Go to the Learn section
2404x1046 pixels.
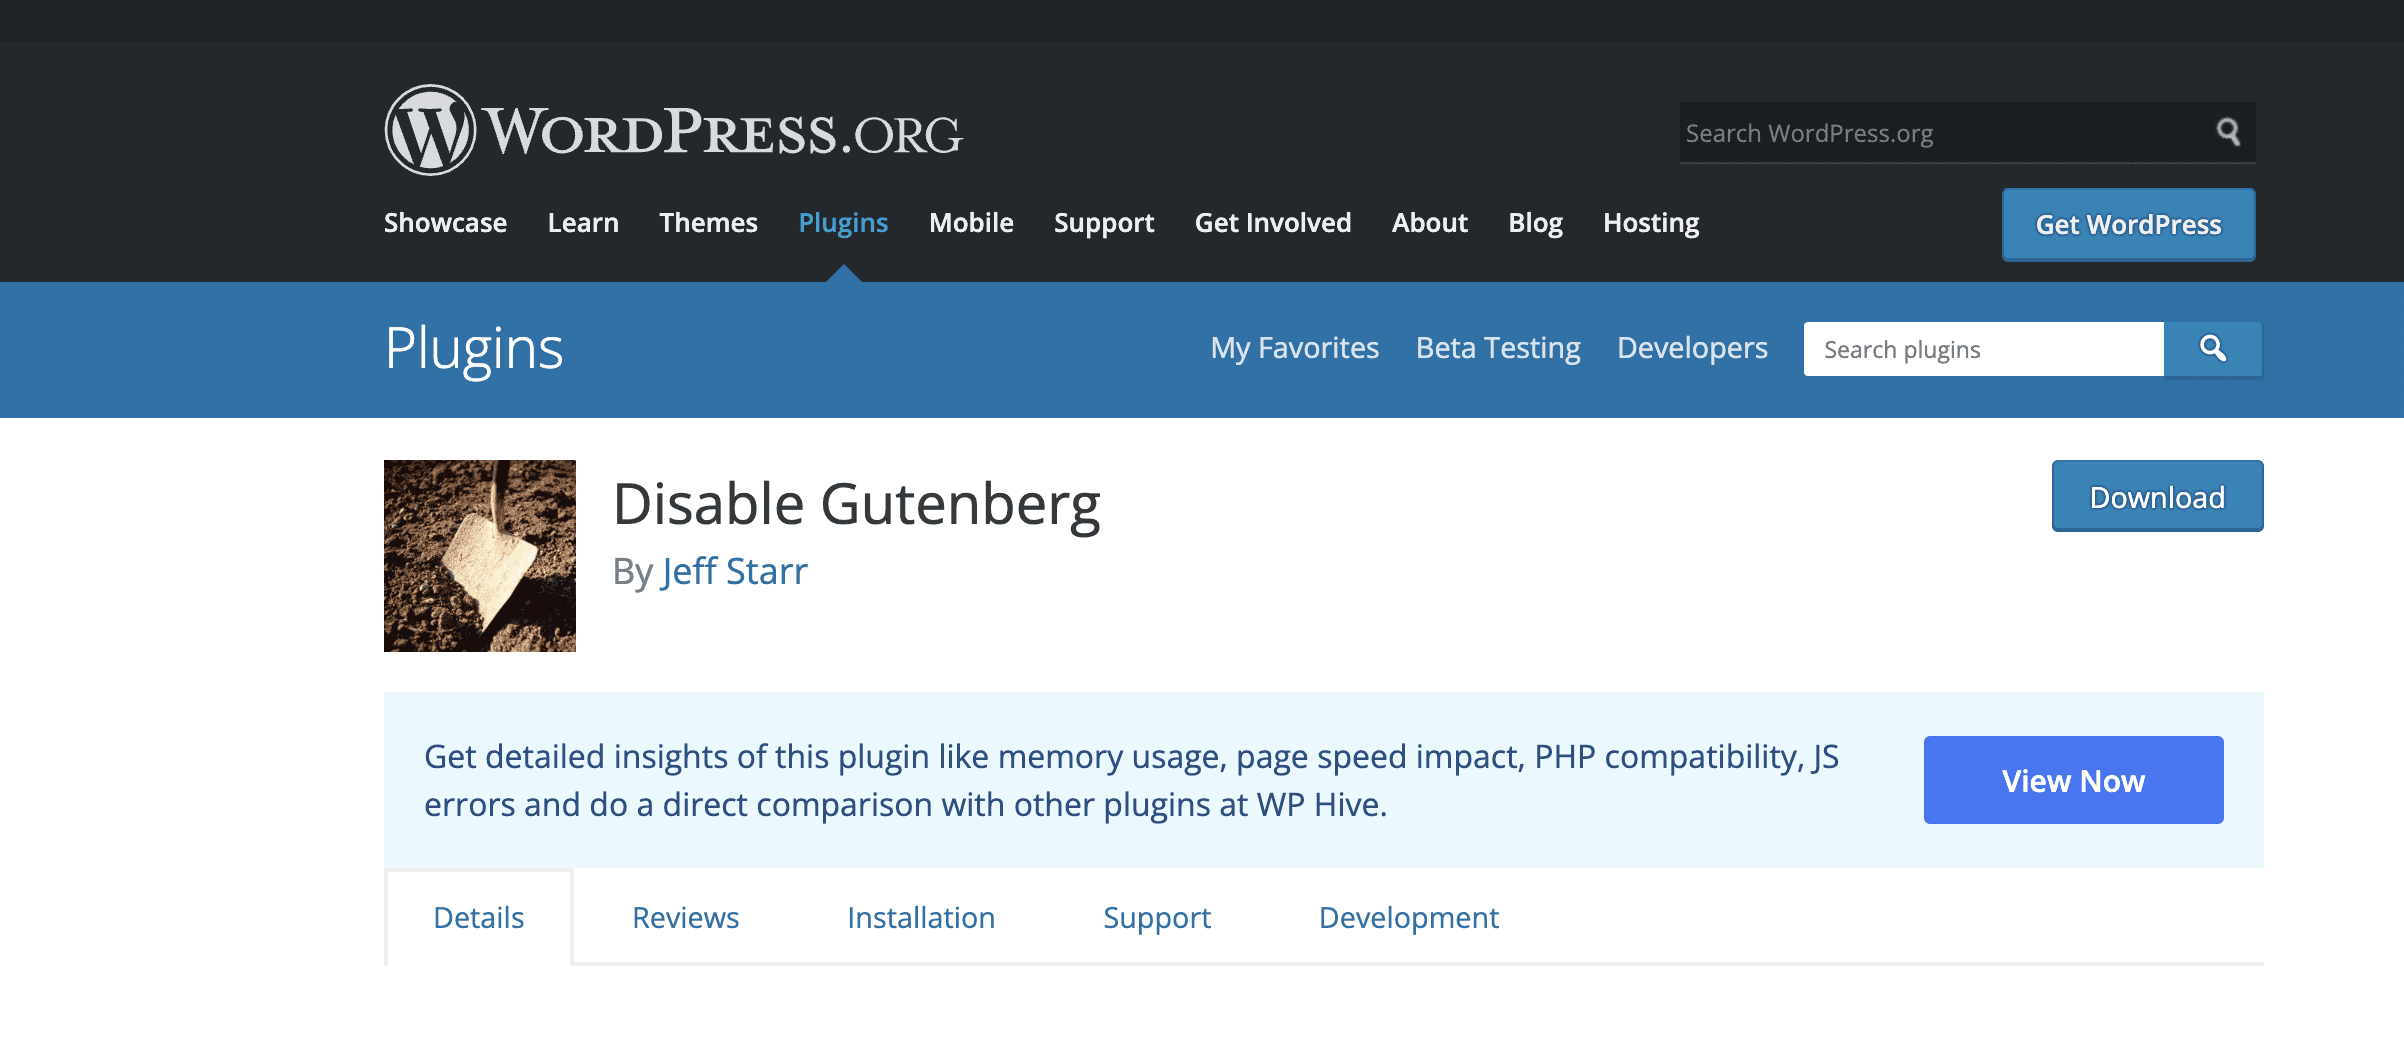pos(583,222)
